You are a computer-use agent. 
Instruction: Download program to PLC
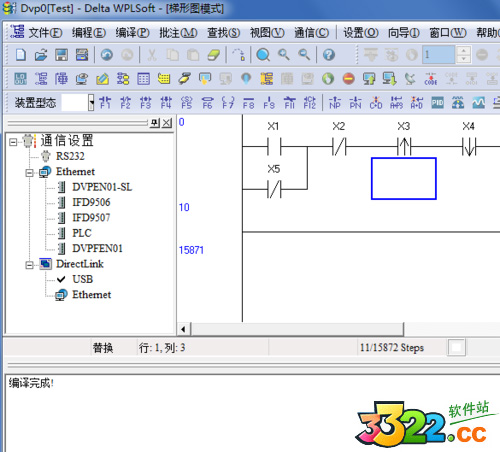pos(389,79)
